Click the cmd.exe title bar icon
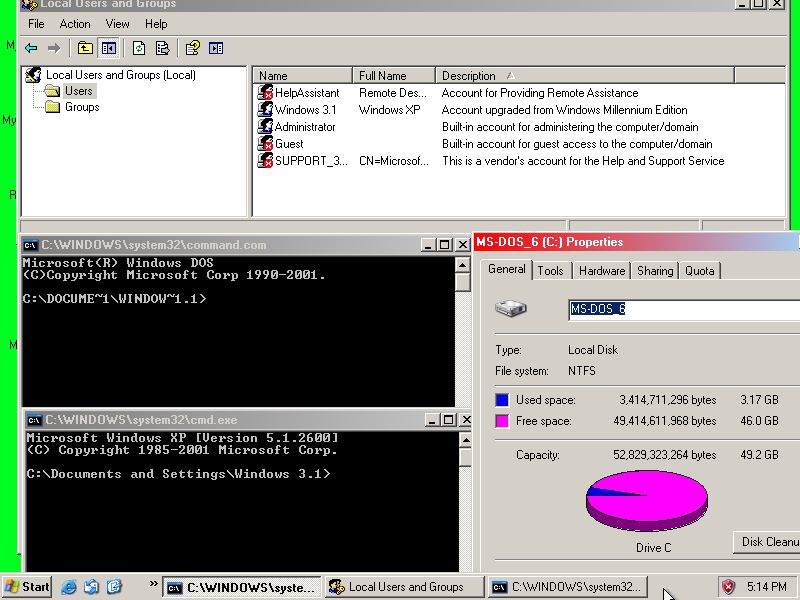 coord(34,420)
